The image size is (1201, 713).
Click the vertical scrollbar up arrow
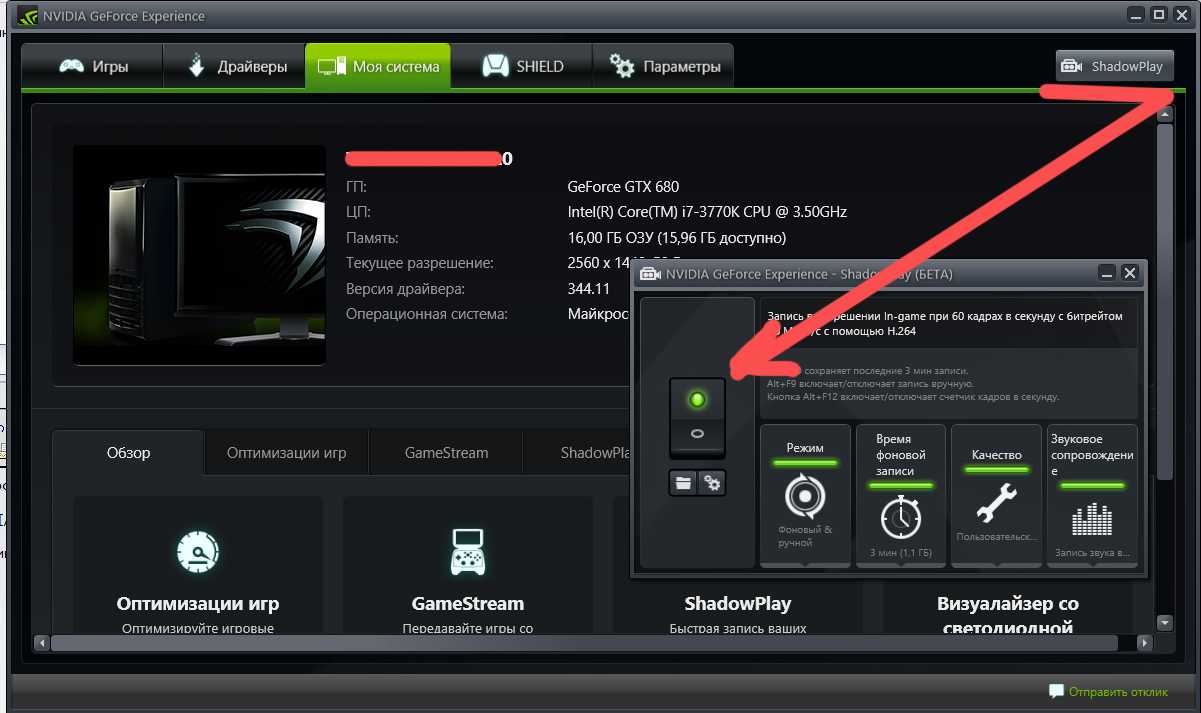(x=1164, y=115)
